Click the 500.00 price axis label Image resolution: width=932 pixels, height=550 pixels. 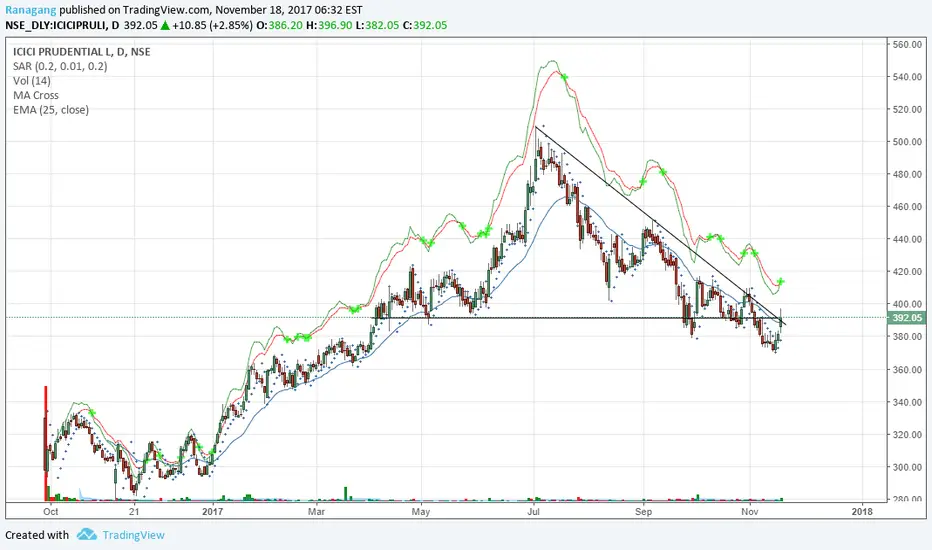click(907, 142)
